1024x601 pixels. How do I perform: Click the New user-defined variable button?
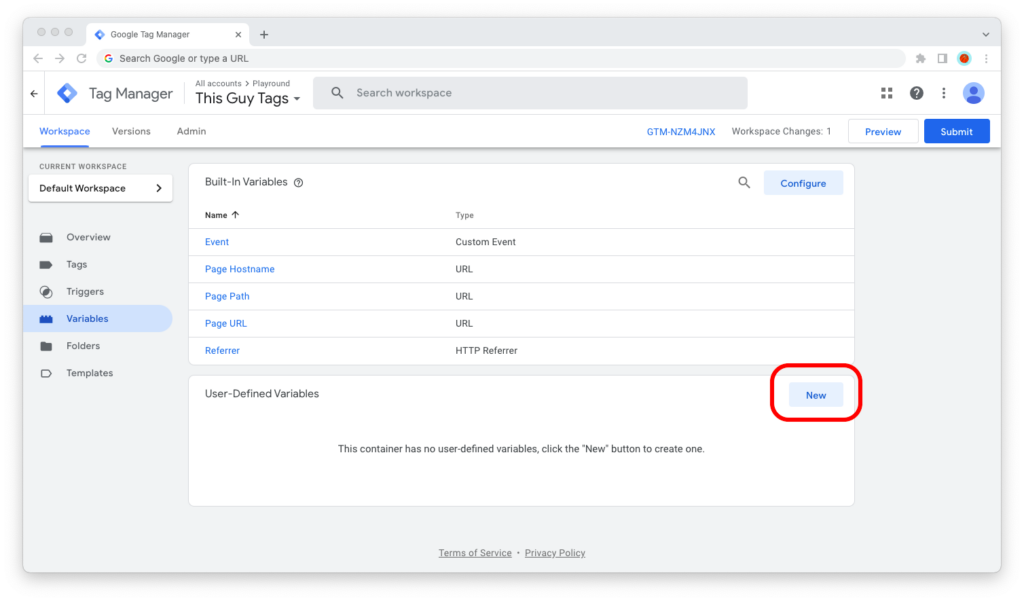click(x=816, y=395)
